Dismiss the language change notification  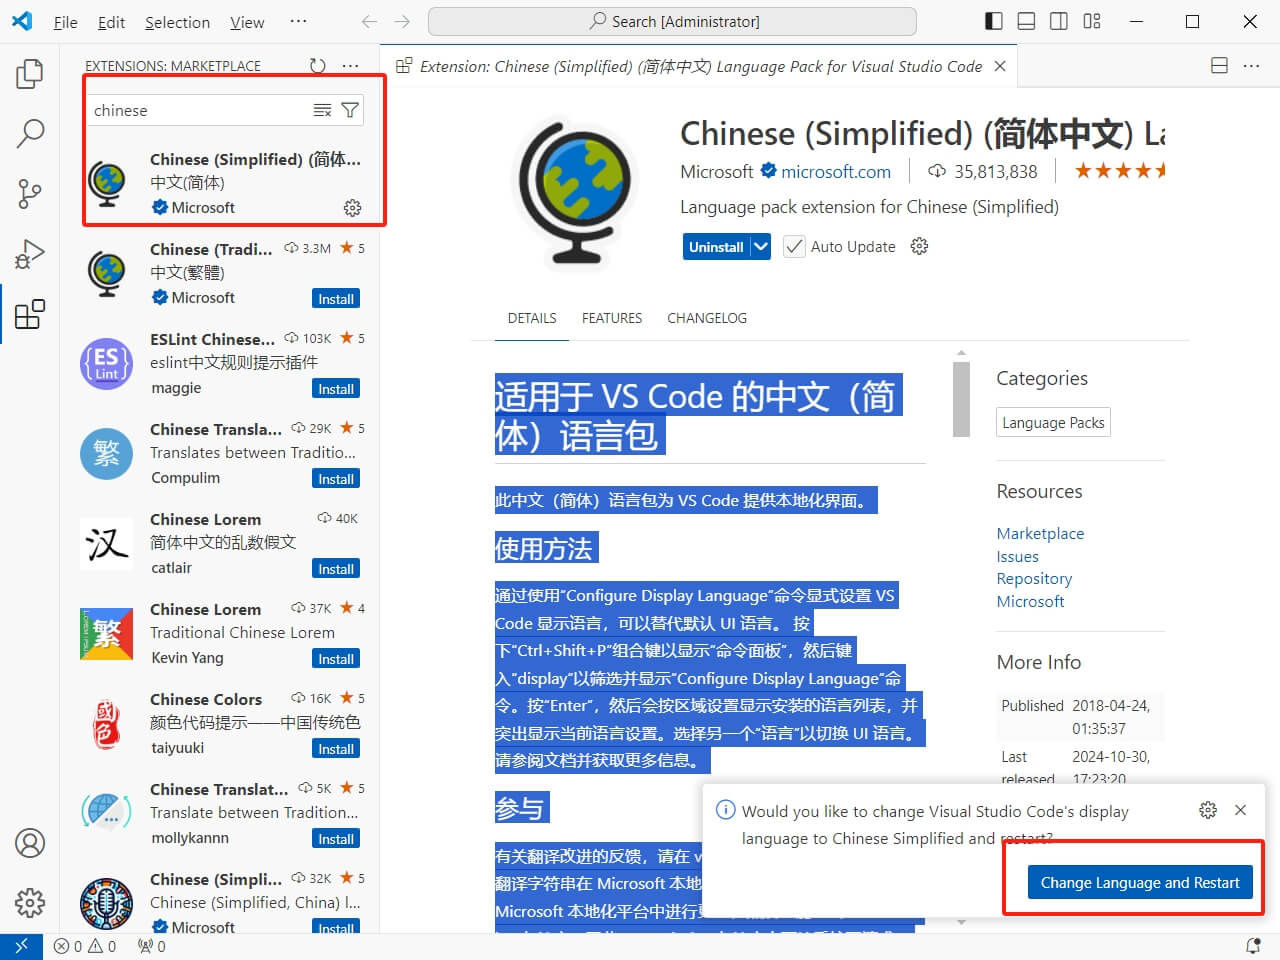[x=1241, y=810]
